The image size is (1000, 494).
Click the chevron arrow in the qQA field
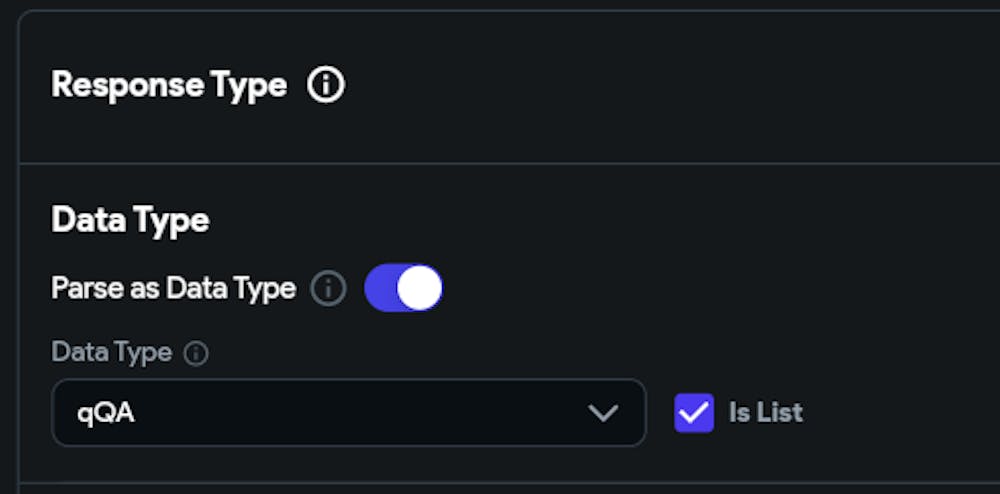click(603, 412)
